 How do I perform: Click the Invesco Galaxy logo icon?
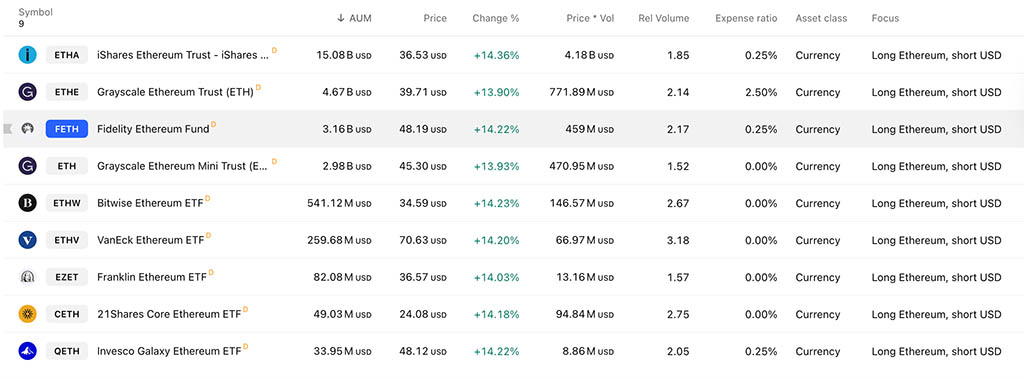pyautogui.click(x=27, y=351)
